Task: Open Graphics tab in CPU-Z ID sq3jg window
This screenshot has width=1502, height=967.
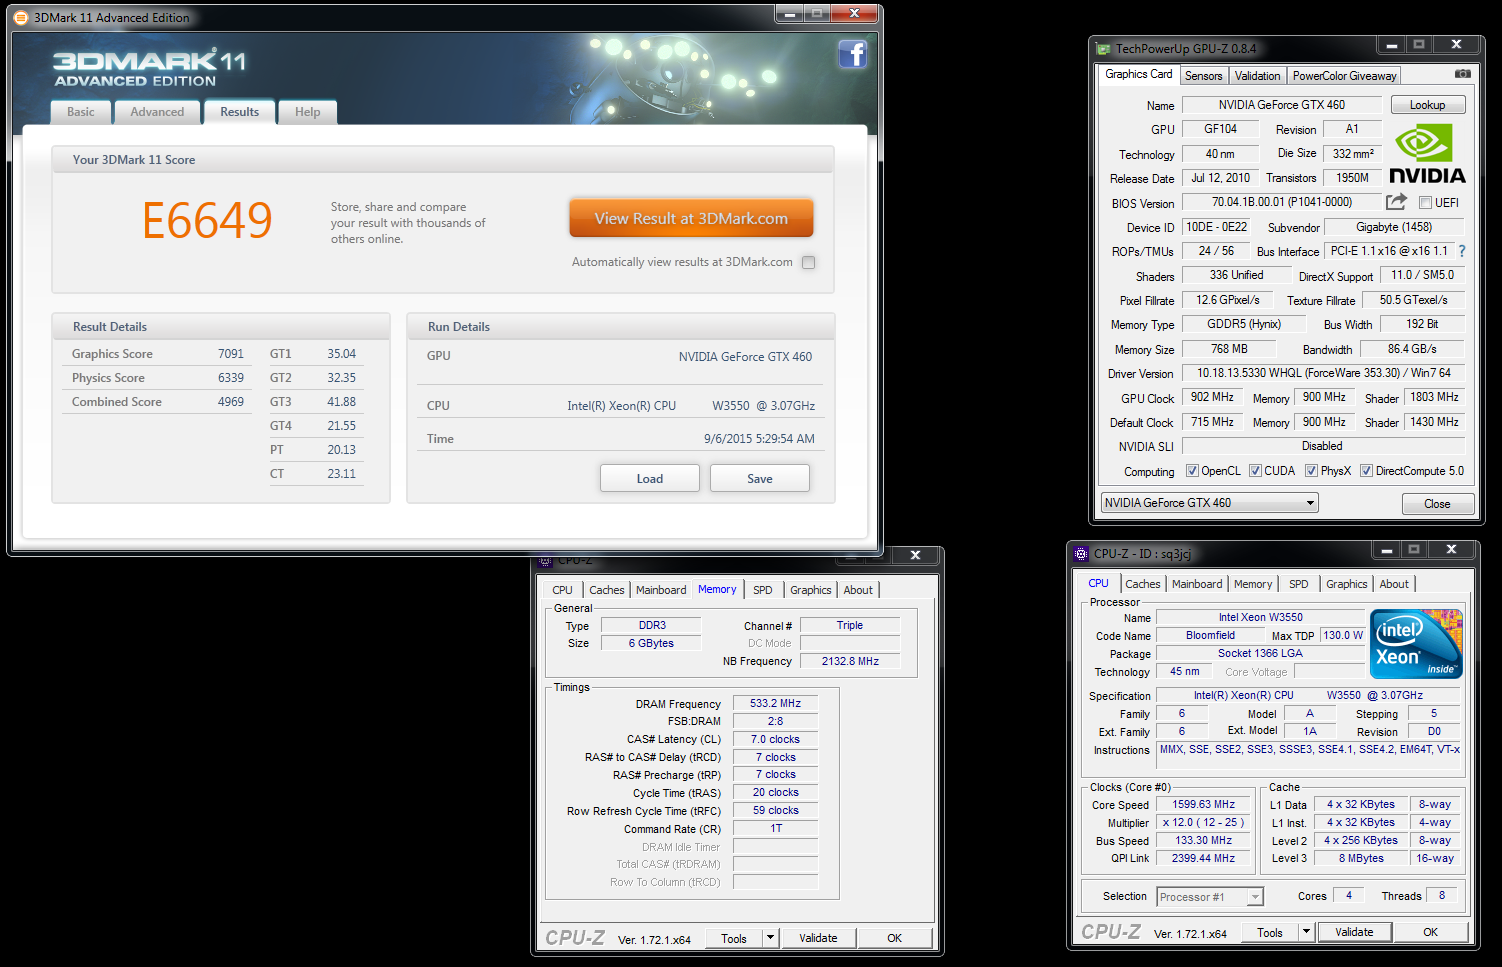Action: (x=1347, y=584)
